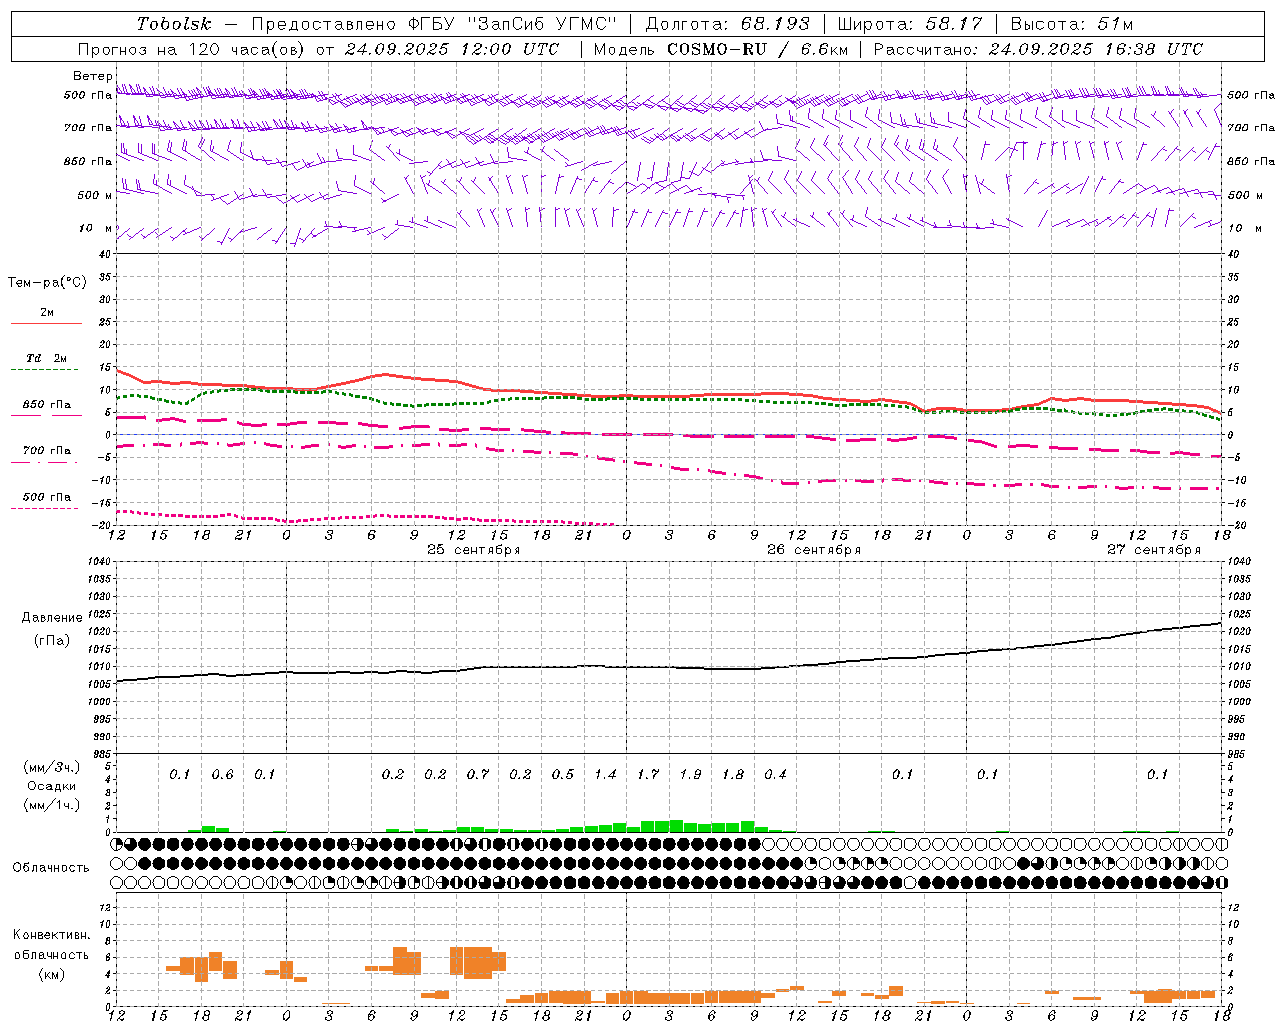Click the model label COSMO-RU / 6.6км

tap(757, 49)
